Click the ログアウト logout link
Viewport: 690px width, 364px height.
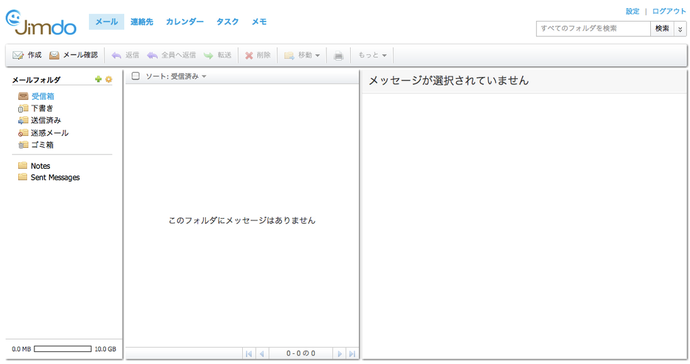click(669, 11)
